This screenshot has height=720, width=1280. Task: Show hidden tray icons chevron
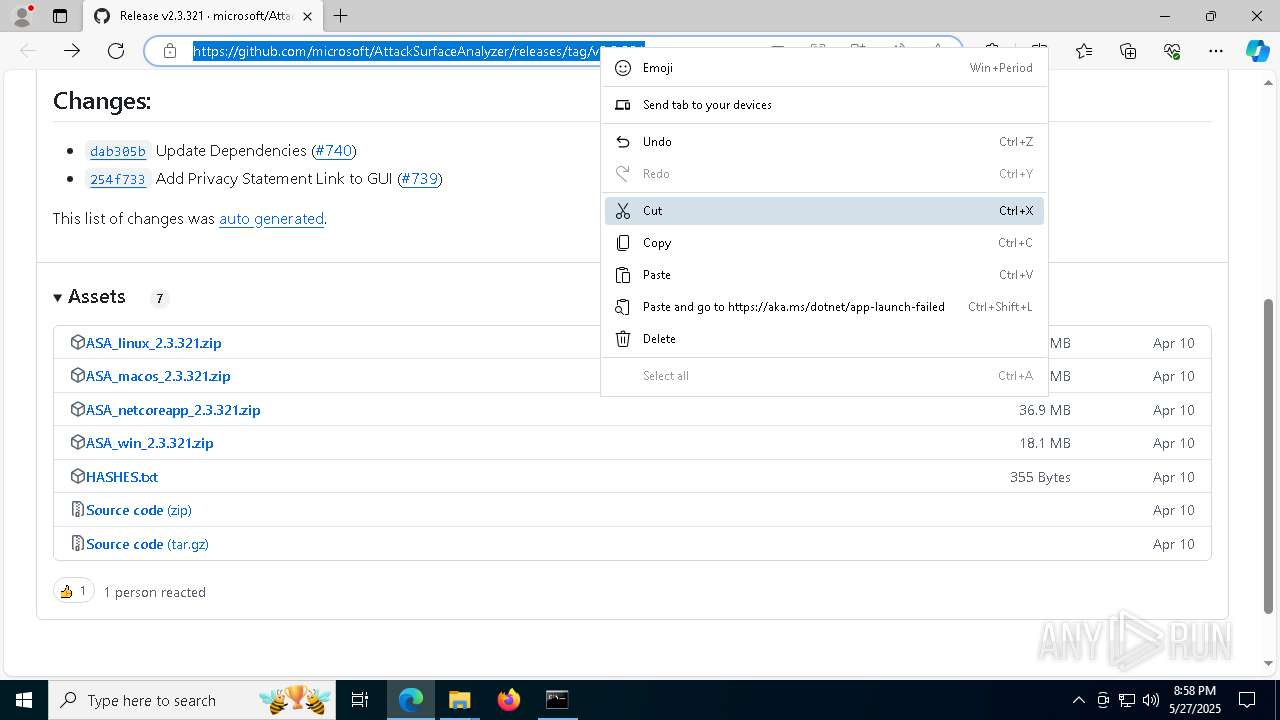[1078, 700]
